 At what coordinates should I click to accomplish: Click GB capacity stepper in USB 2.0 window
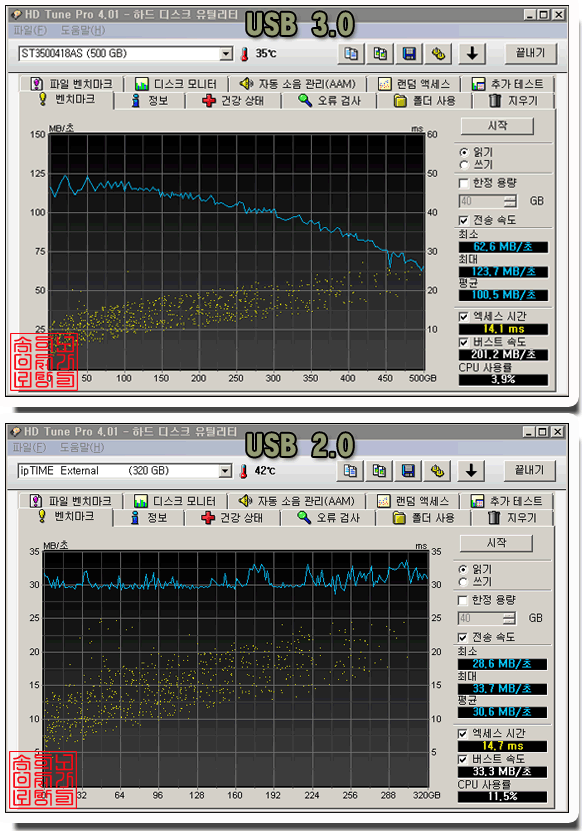(x=509, y=618)
